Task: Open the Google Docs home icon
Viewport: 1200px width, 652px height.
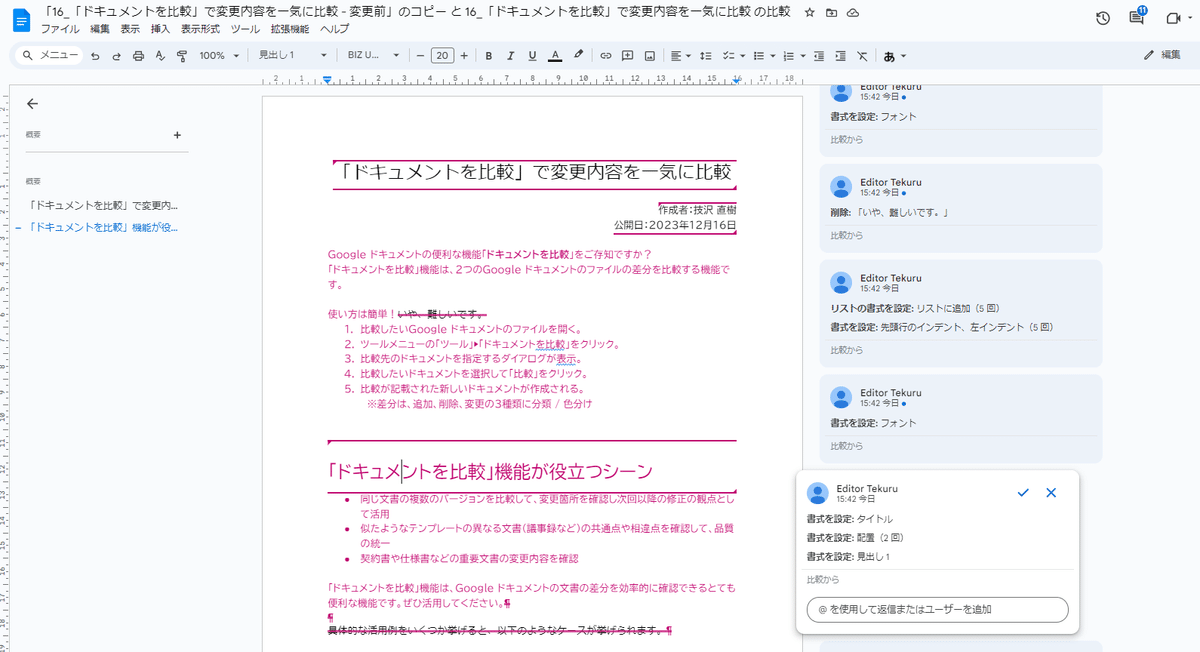Action: (x=22, y=19)
